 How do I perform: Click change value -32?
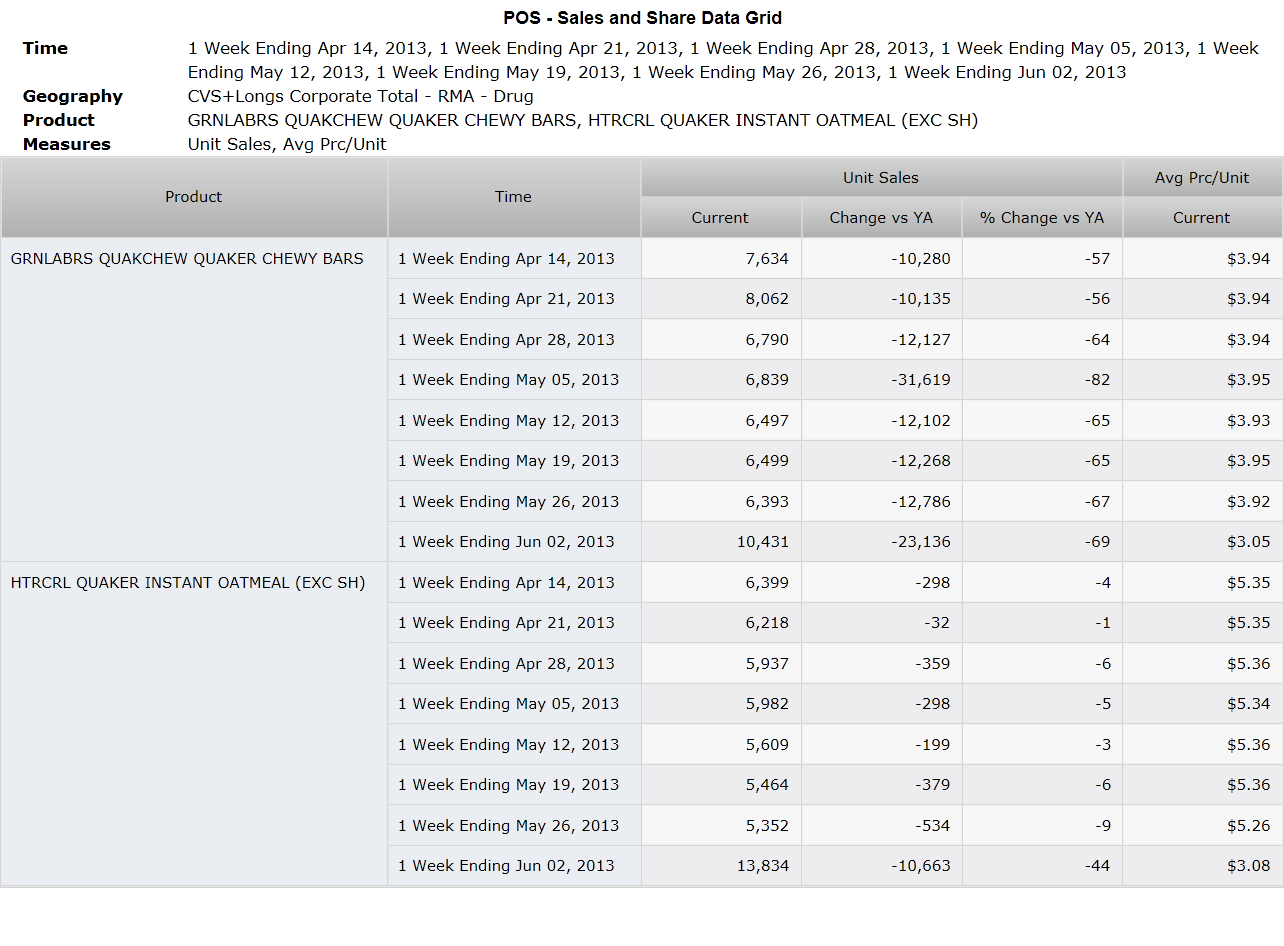click(x=881, y=622)
